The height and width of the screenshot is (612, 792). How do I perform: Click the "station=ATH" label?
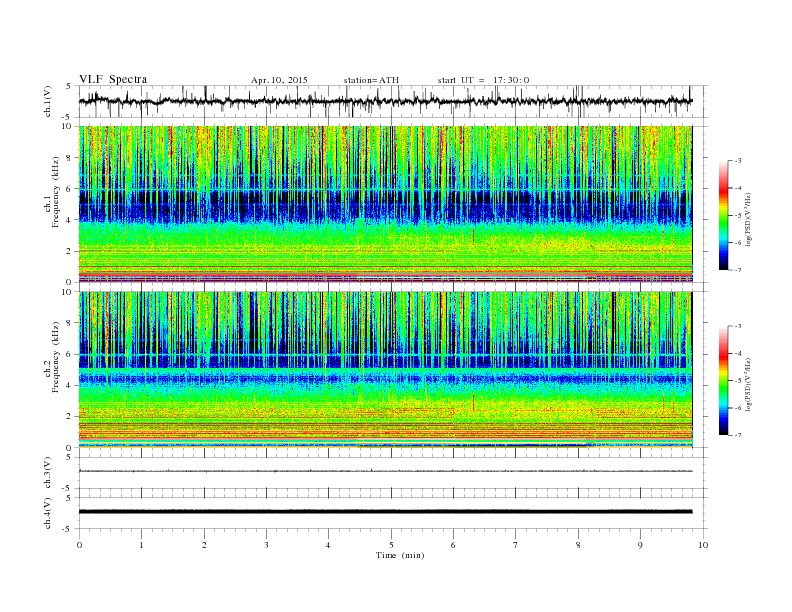pos(371,80)
